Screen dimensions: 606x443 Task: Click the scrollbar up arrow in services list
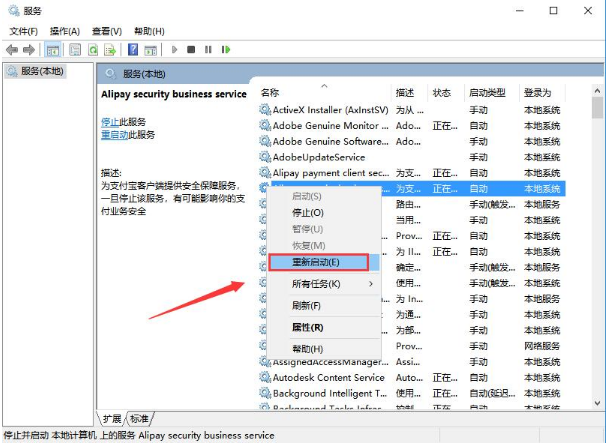pos(597,91)
